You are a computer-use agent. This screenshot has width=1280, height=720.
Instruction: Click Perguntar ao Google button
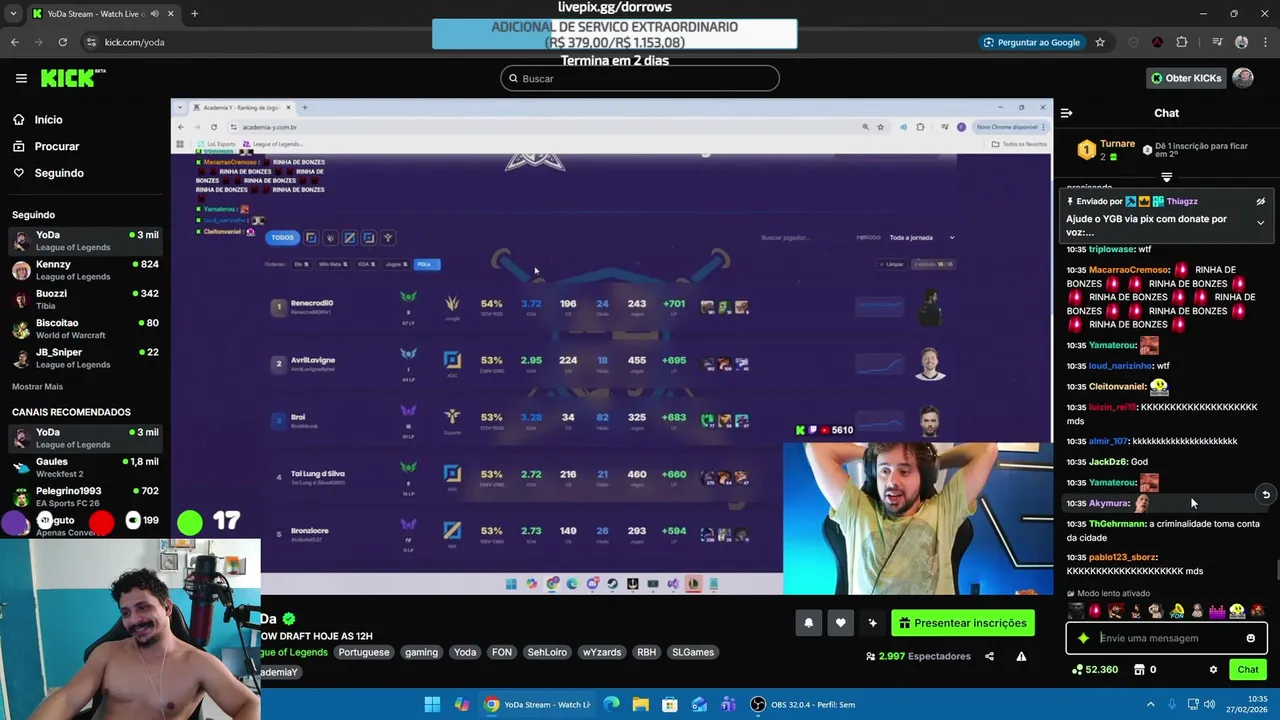tap(1031, 42)
